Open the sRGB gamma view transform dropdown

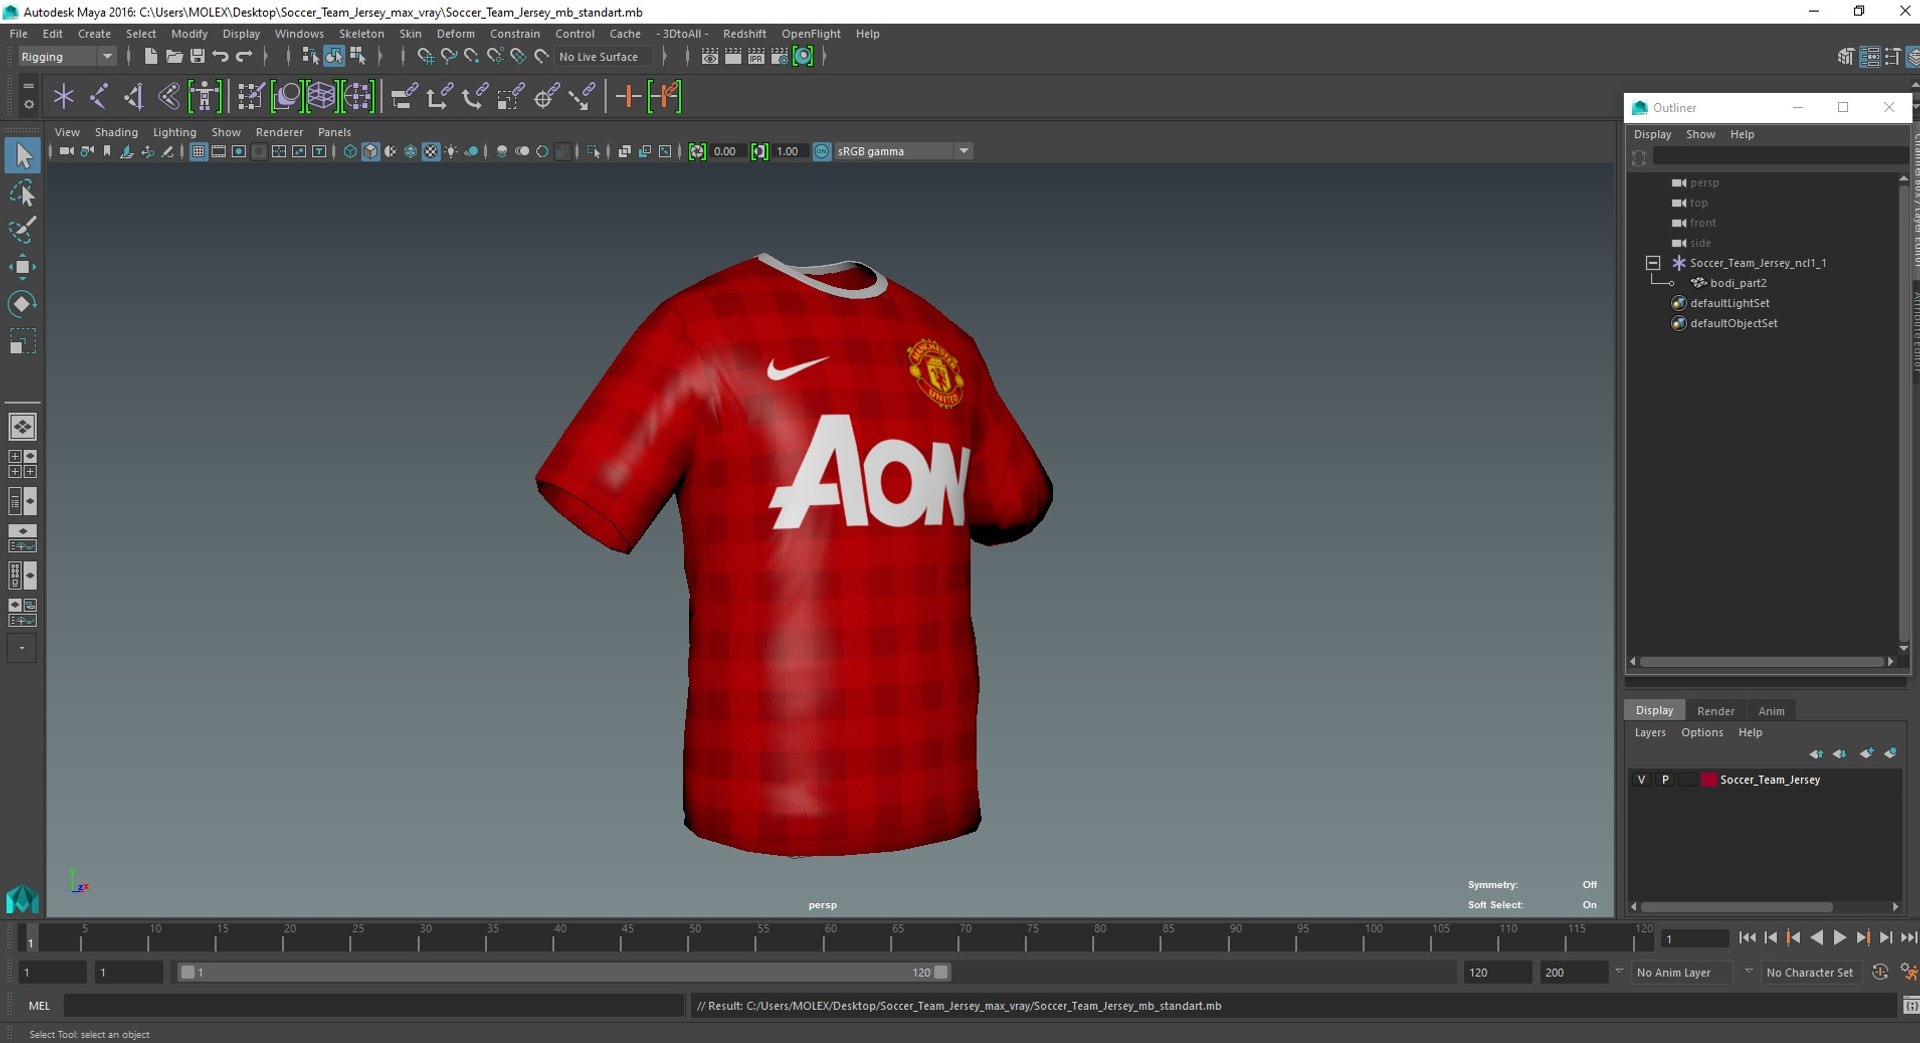coord(903,152)
